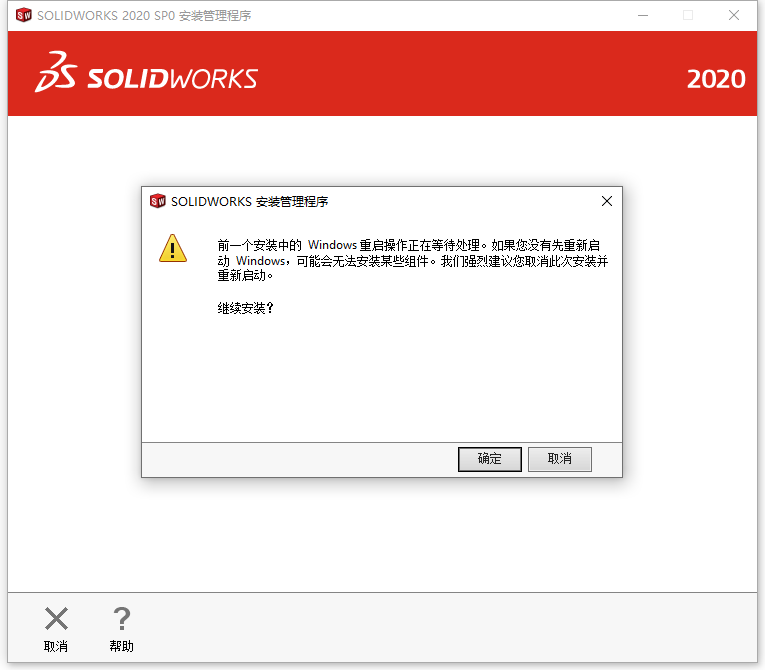Screen dimensions: 765x670
Task: Click the 帮助 label under question mark
Action: click(121, 647)
